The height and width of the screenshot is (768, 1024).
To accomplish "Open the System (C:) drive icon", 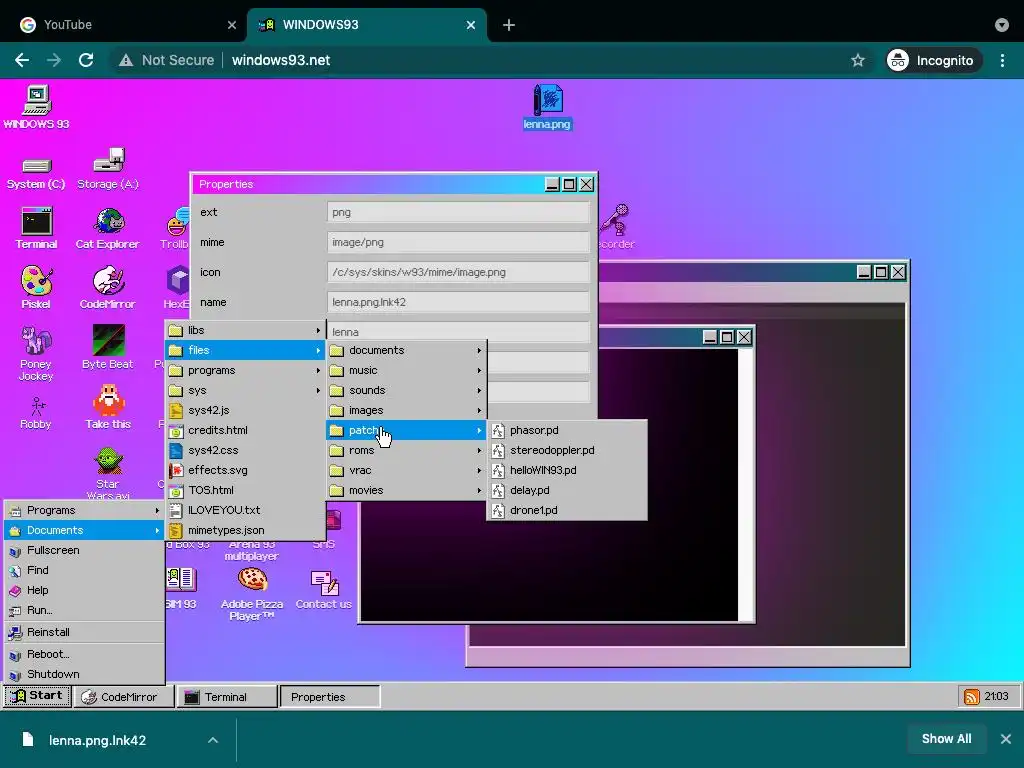I will (x=36, y=172).
